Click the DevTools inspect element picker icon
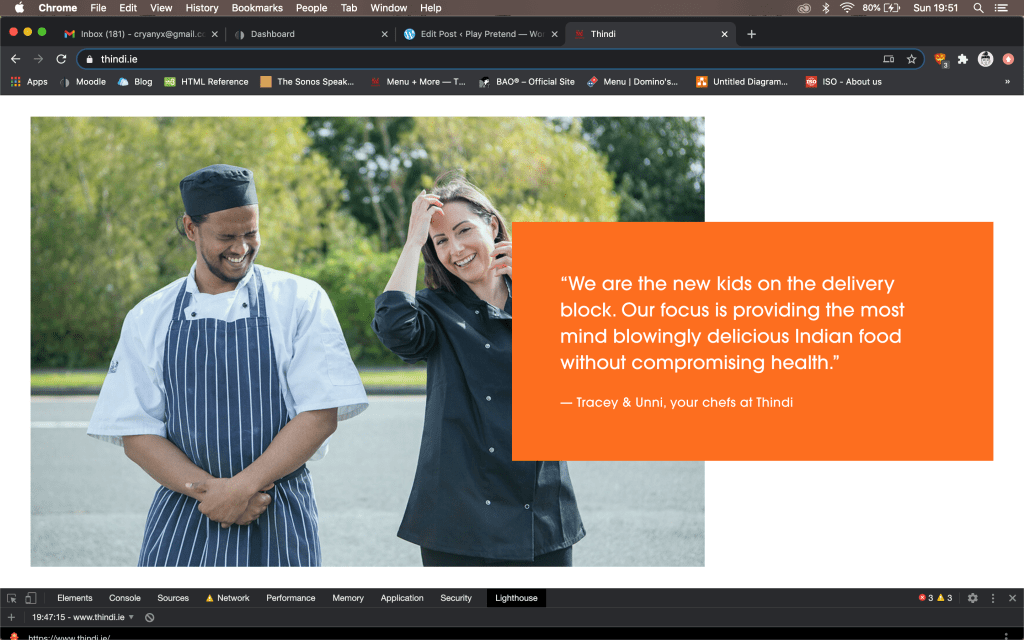The image size is (1024, 640). [12, 598]
